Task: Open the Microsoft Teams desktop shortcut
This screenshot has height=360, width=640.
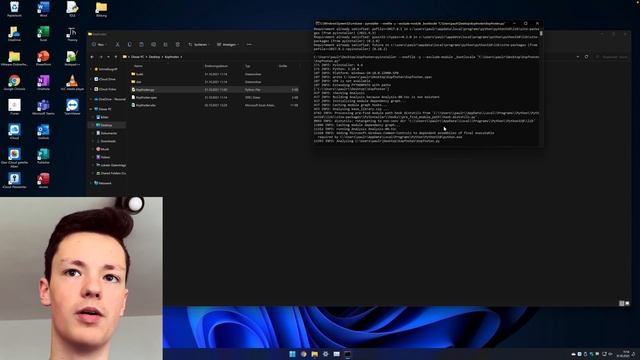Action: pos(43,107)
